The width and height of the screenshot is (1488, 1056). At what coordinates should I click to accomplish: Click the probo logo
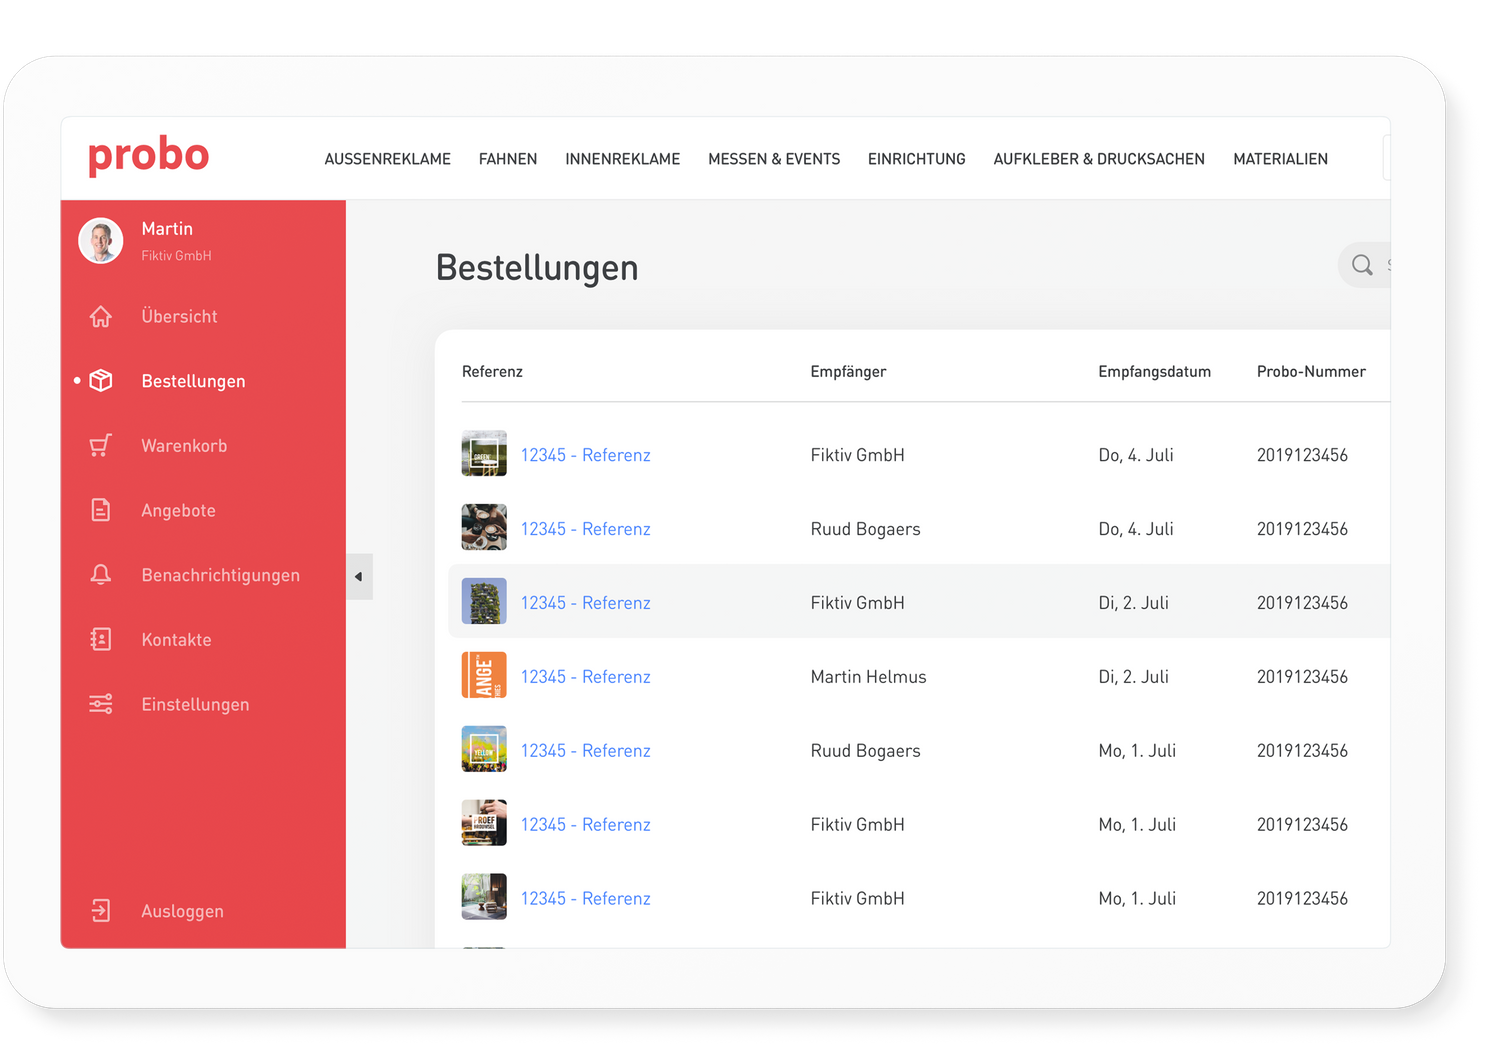[148, 156]
